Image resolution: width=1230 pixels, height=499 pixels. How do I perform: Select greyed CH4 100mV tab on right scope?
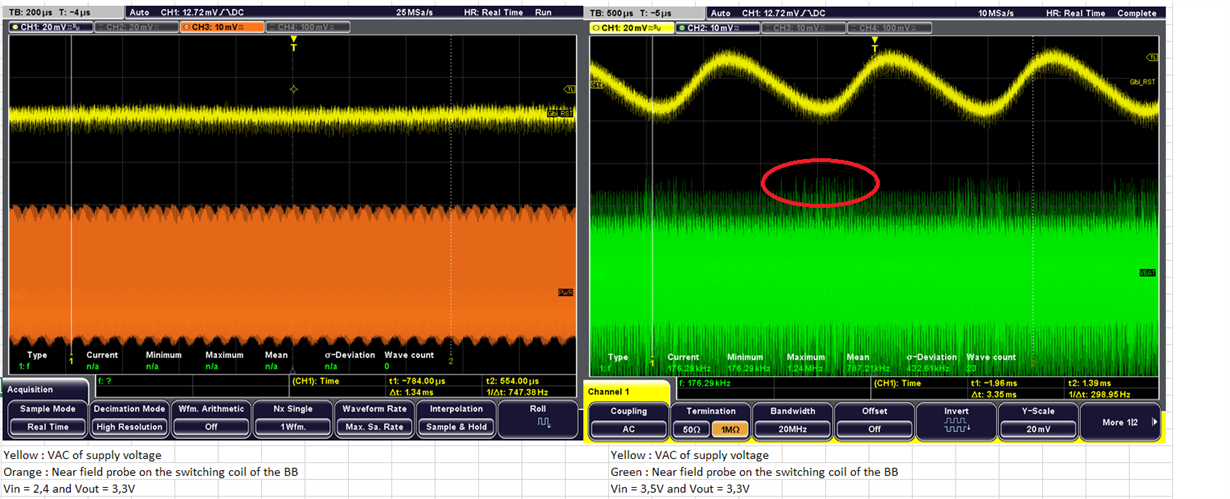tap(891, 28)
